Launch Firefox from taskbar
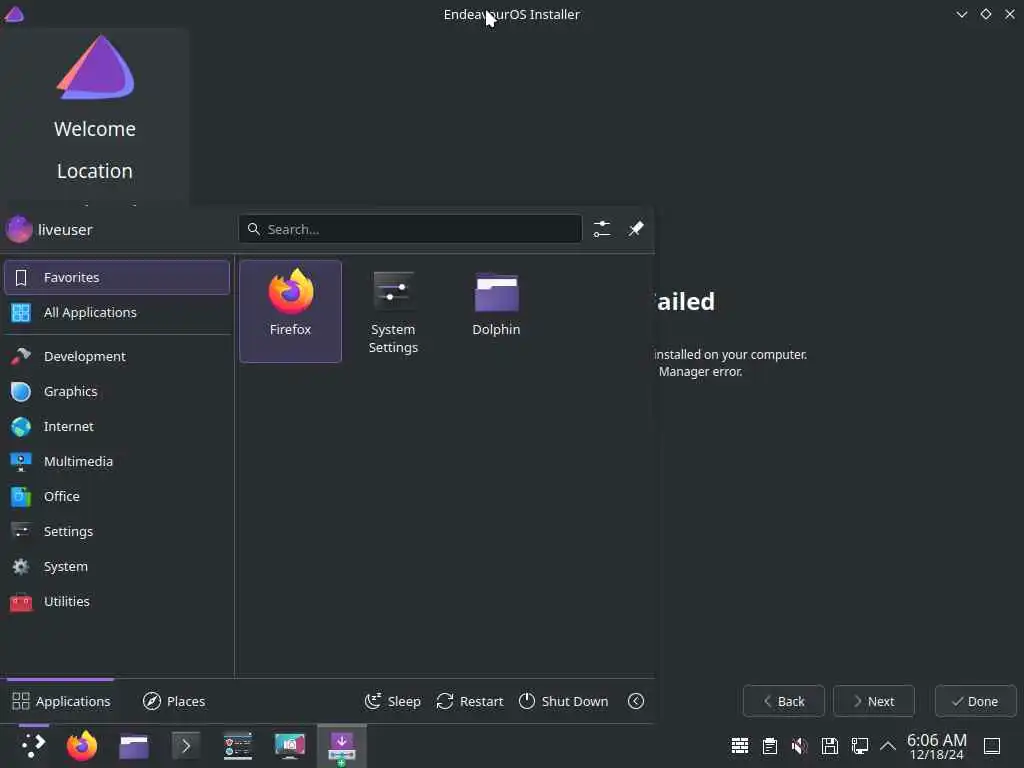The image size is (1024, 768). pyautogui.click(x=82, y=746)
